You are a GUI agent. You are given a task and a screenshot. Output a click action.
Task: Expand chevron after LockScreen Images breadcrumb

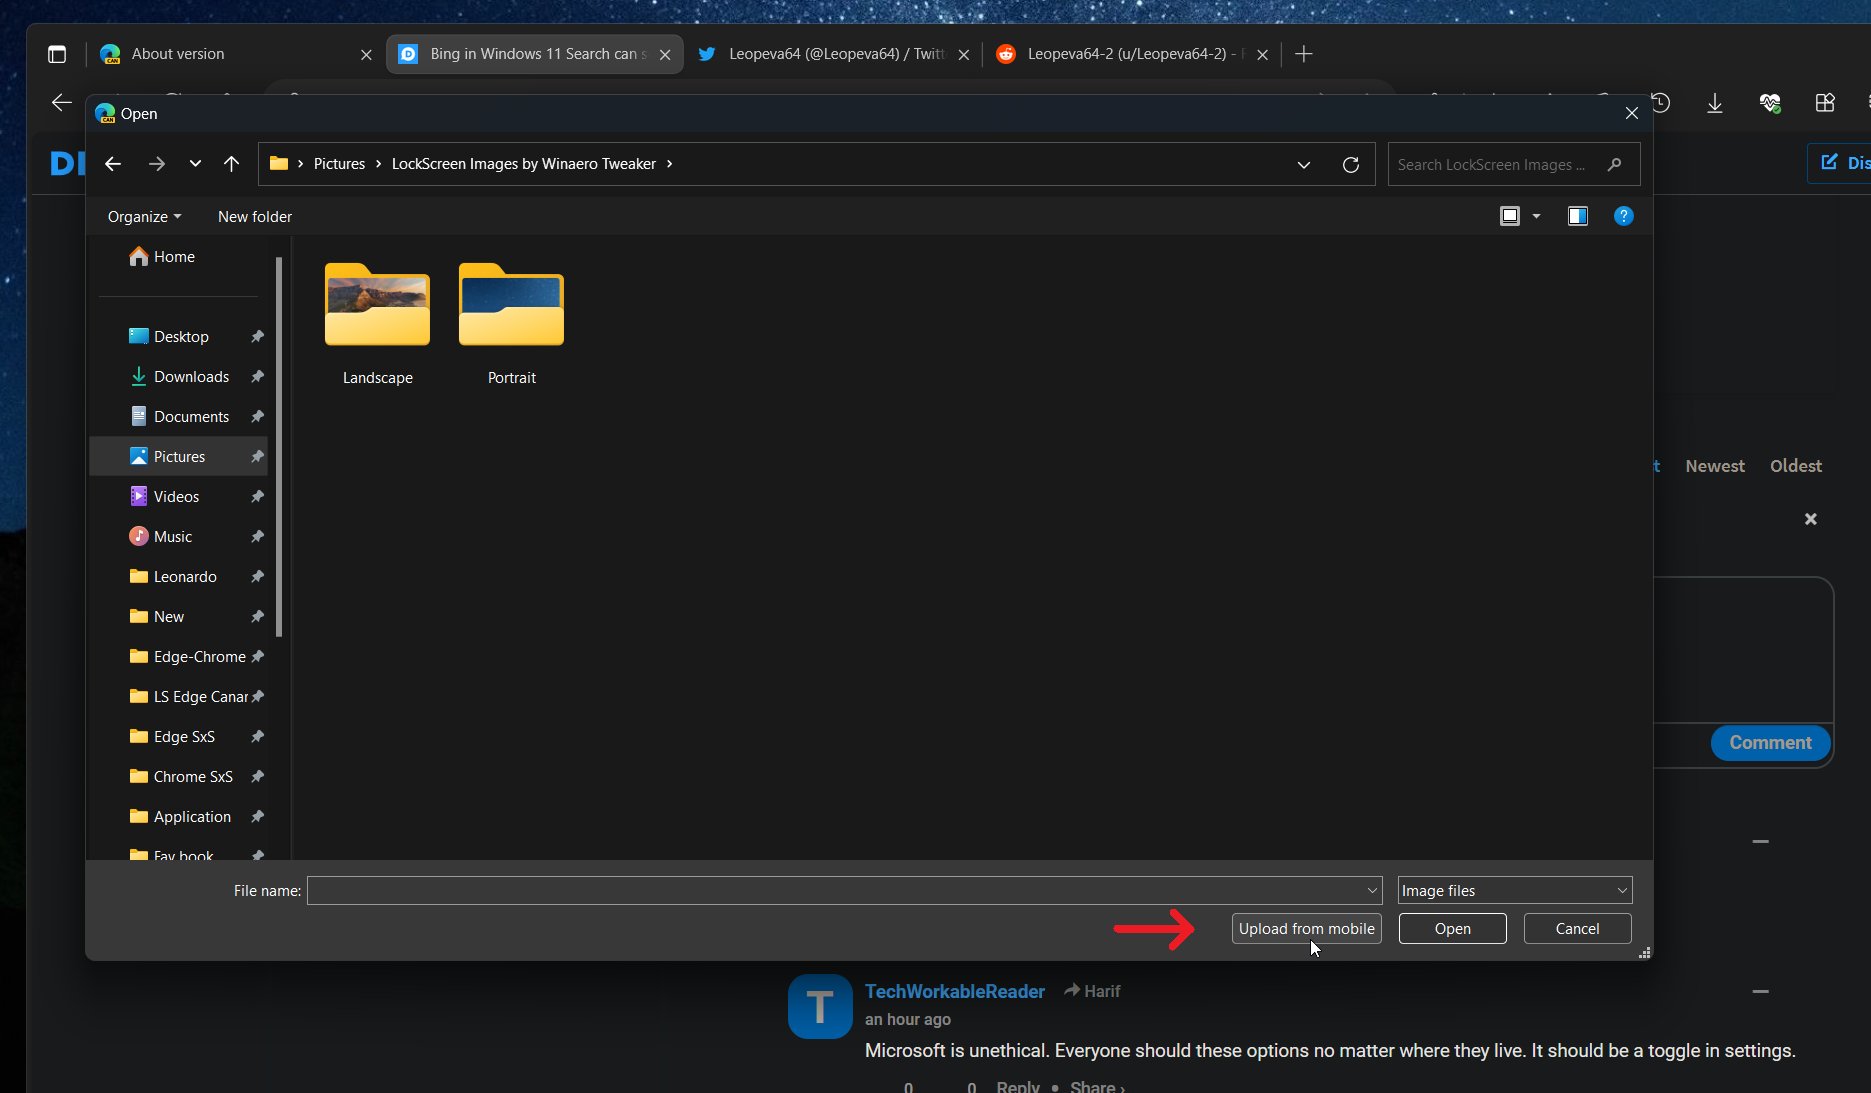[x=670, y=164]
